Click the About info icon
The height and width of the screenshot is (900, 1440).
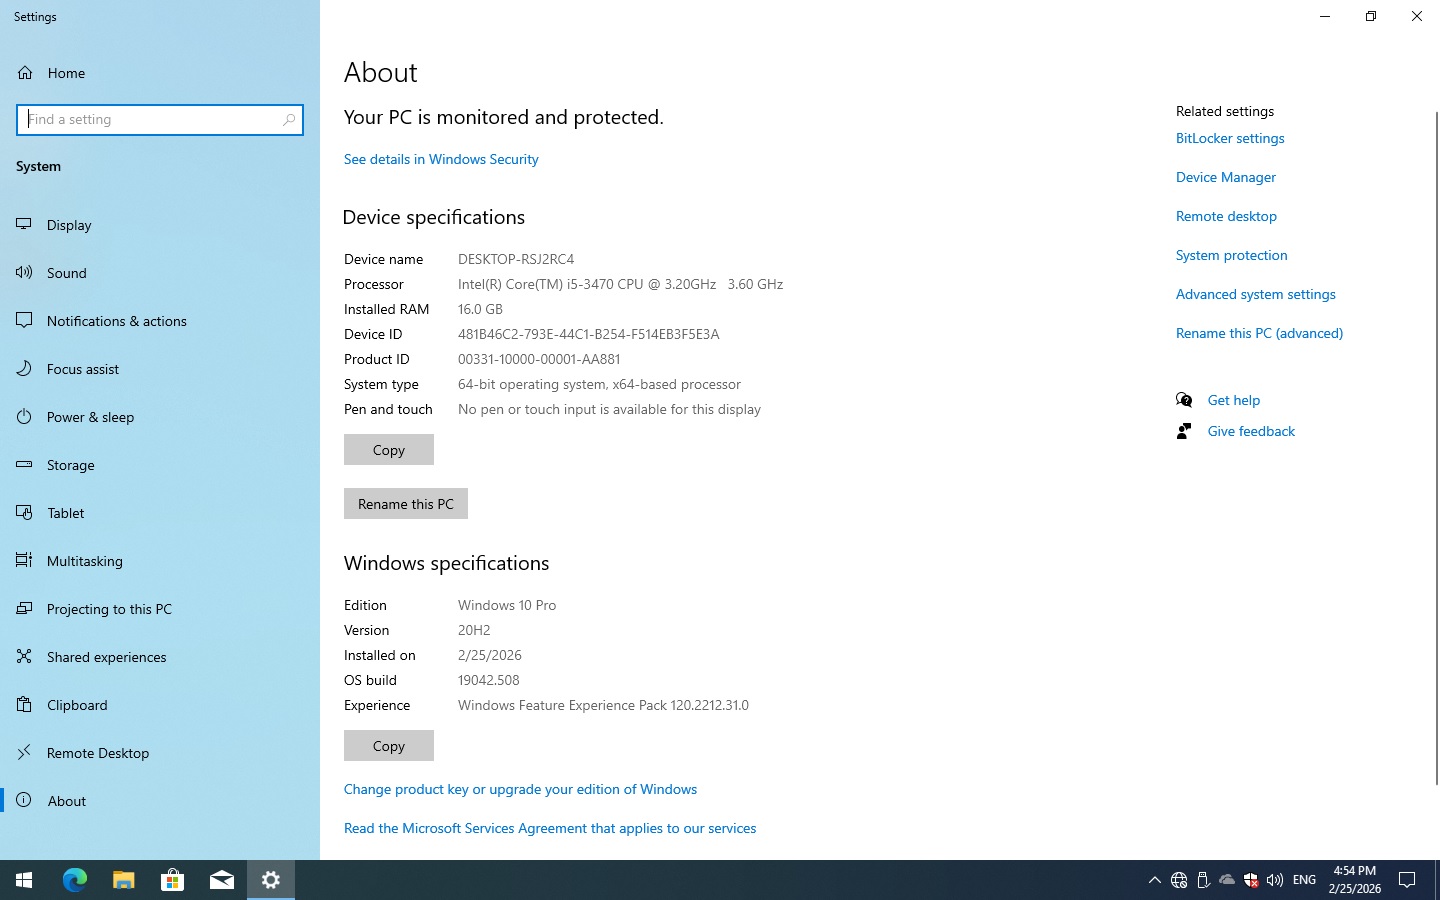pyautogui.click(x=24, y=800)
